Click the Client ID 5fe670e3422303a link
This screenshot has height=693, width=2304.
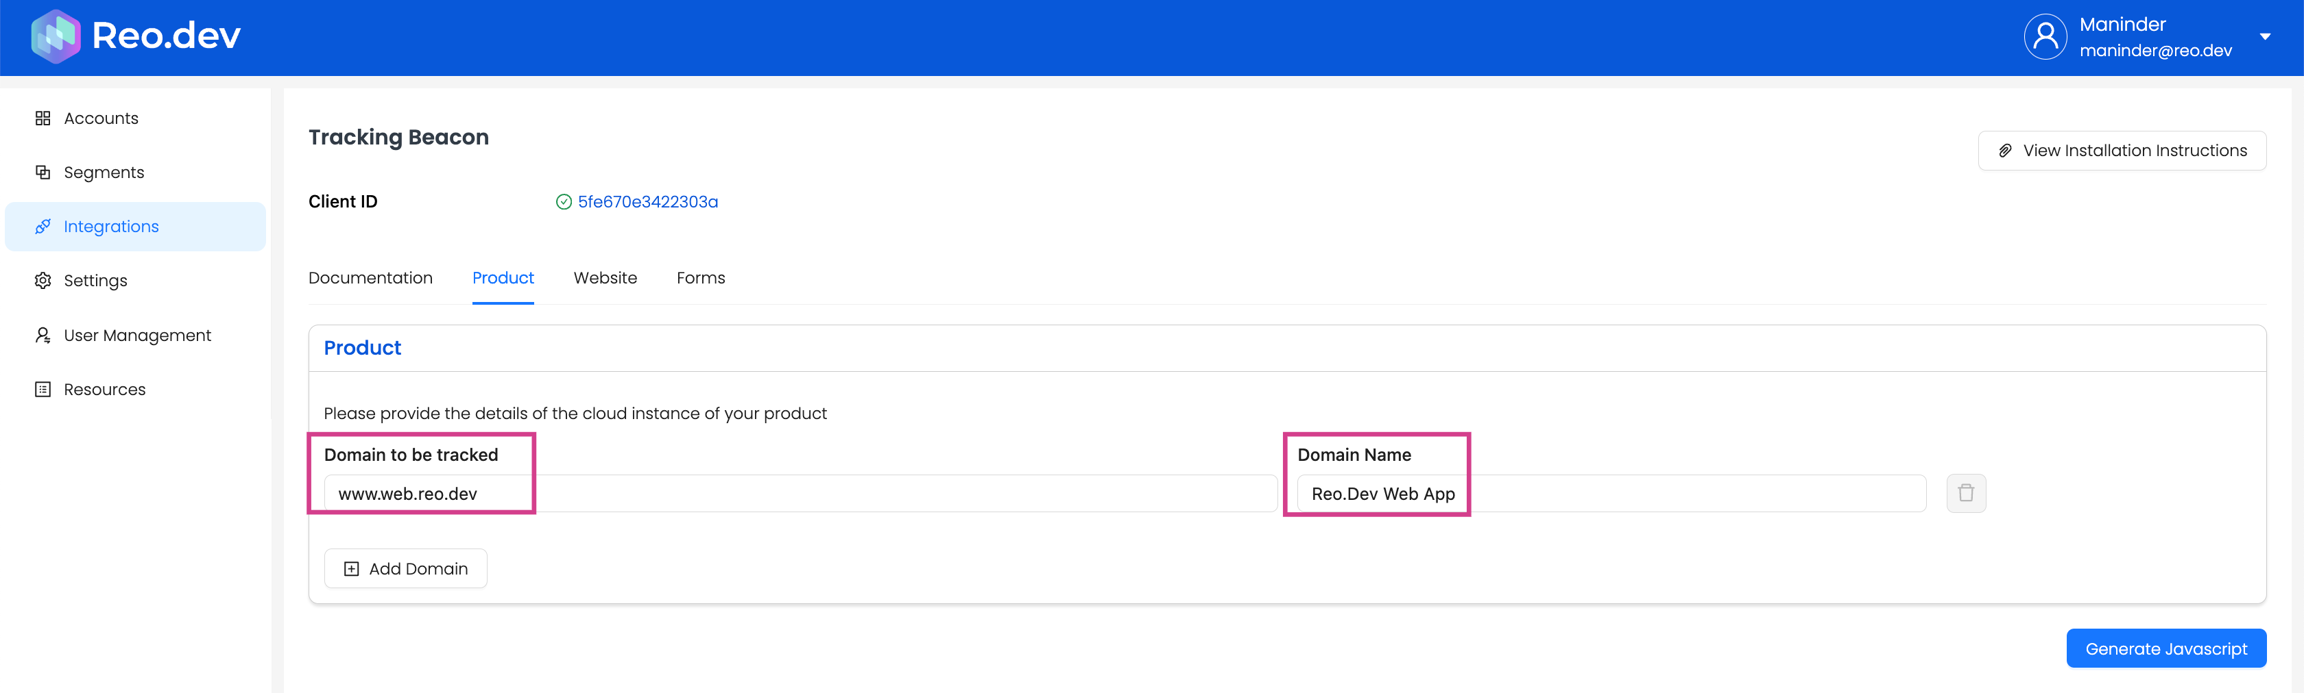click(647, 202)
